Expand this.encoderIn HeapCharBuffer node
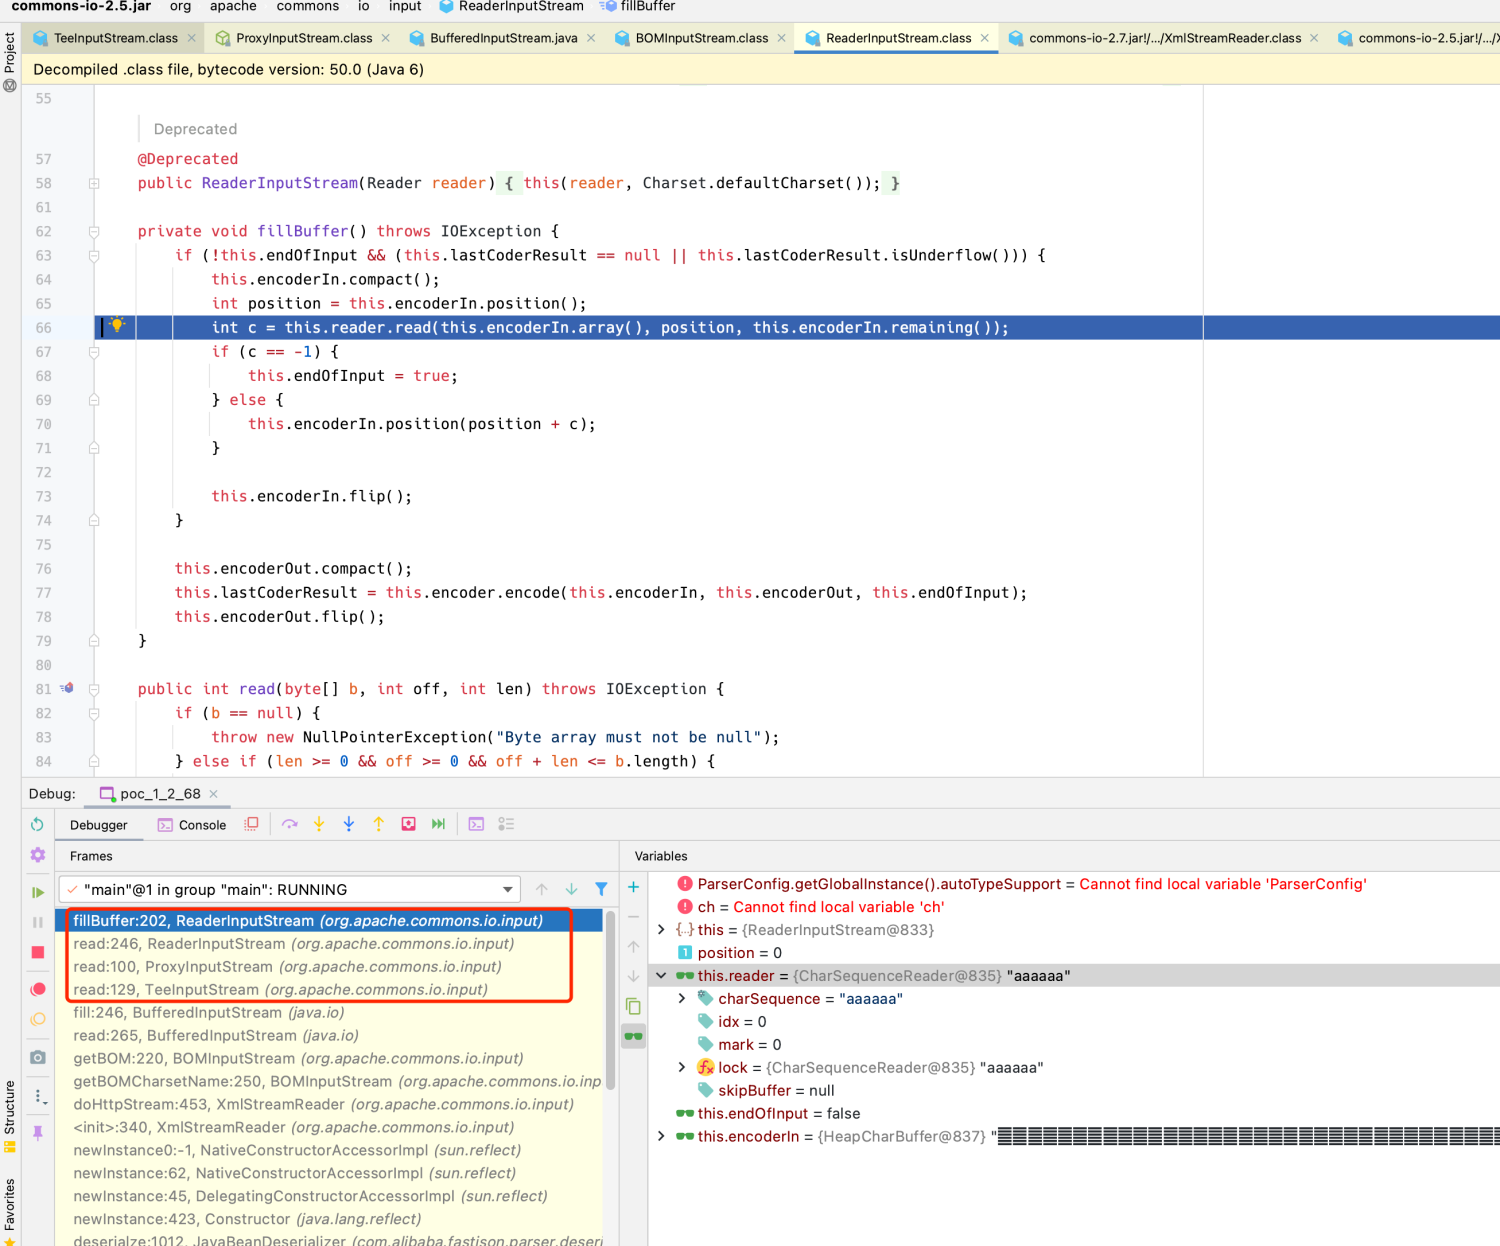 [661, 1136]
